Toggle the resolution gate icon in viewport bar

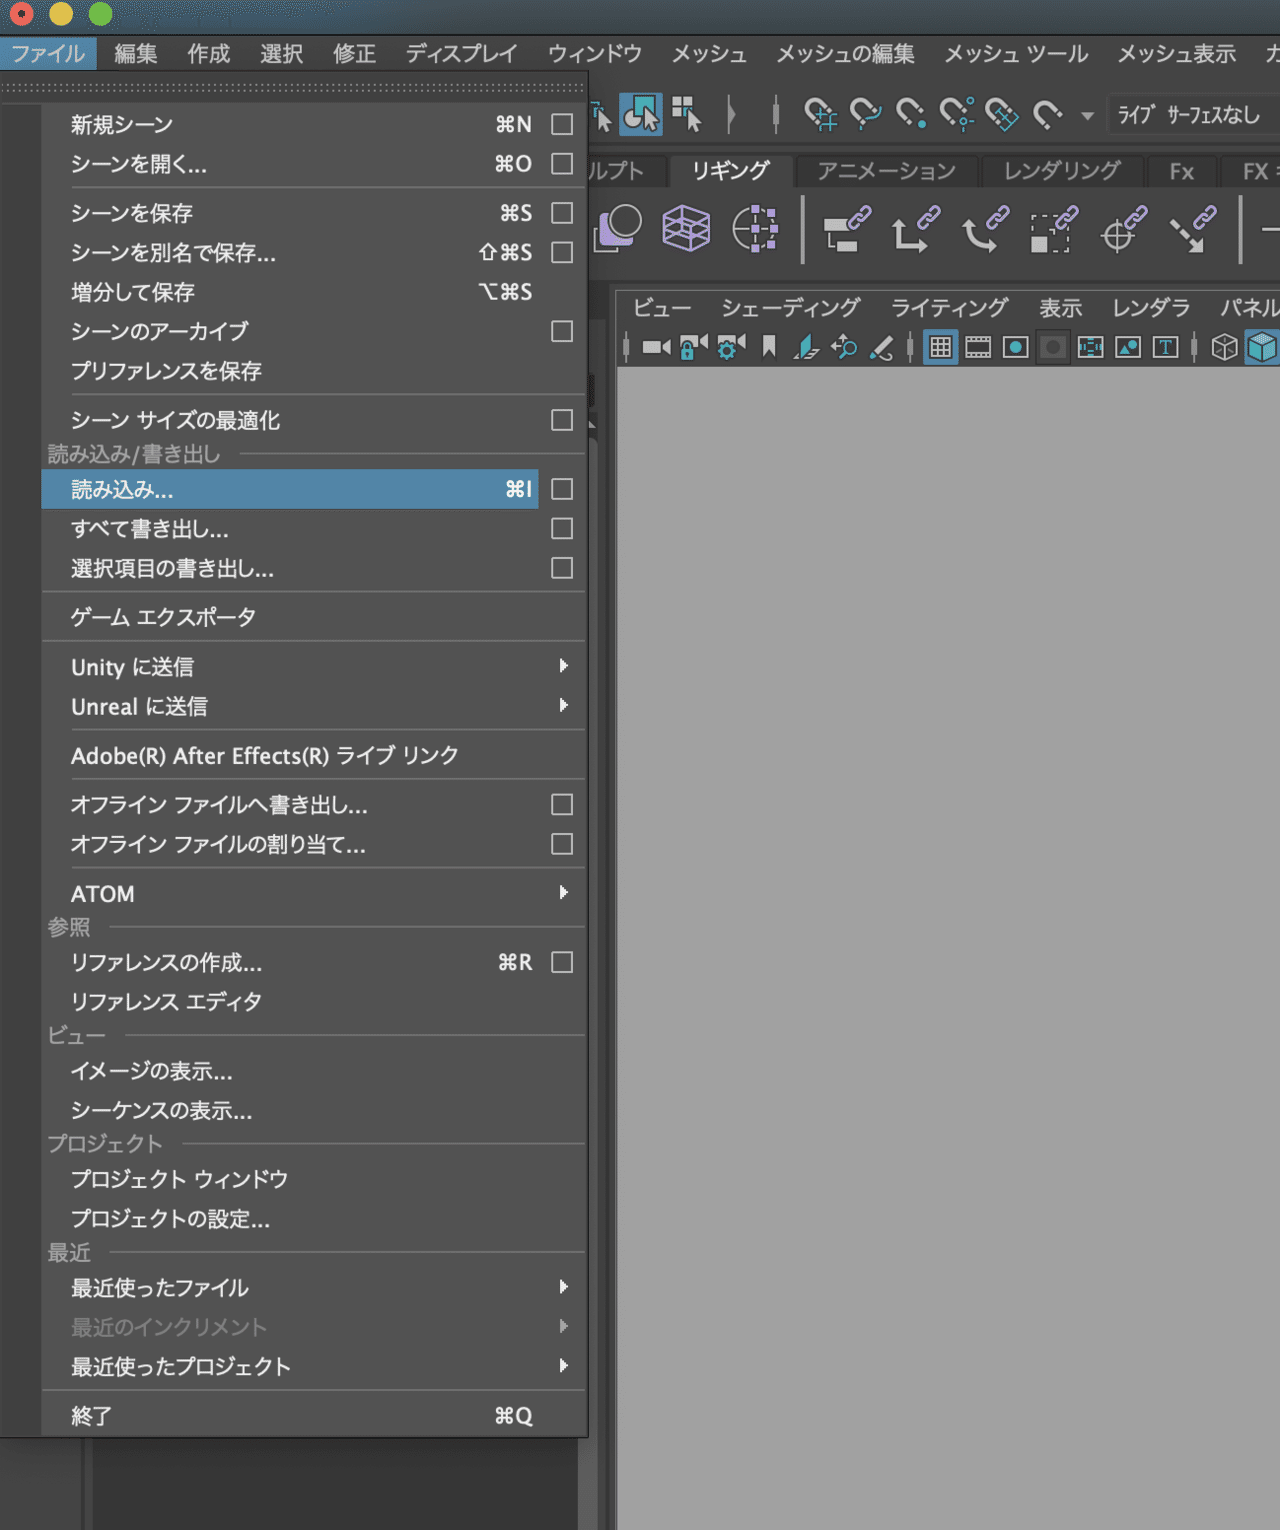click(1015, 347)
